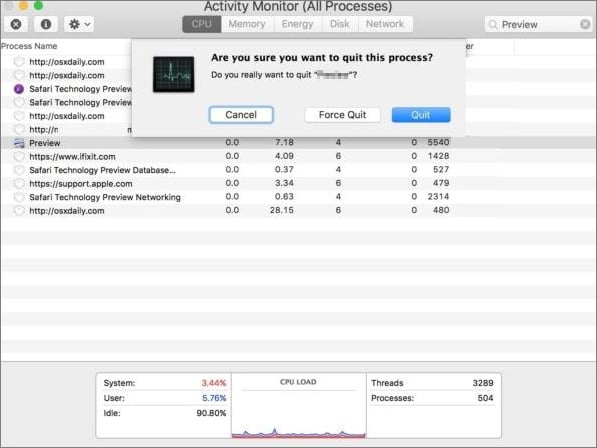
Task: Switch to the CPU tab
Action: tap(201, 24)
